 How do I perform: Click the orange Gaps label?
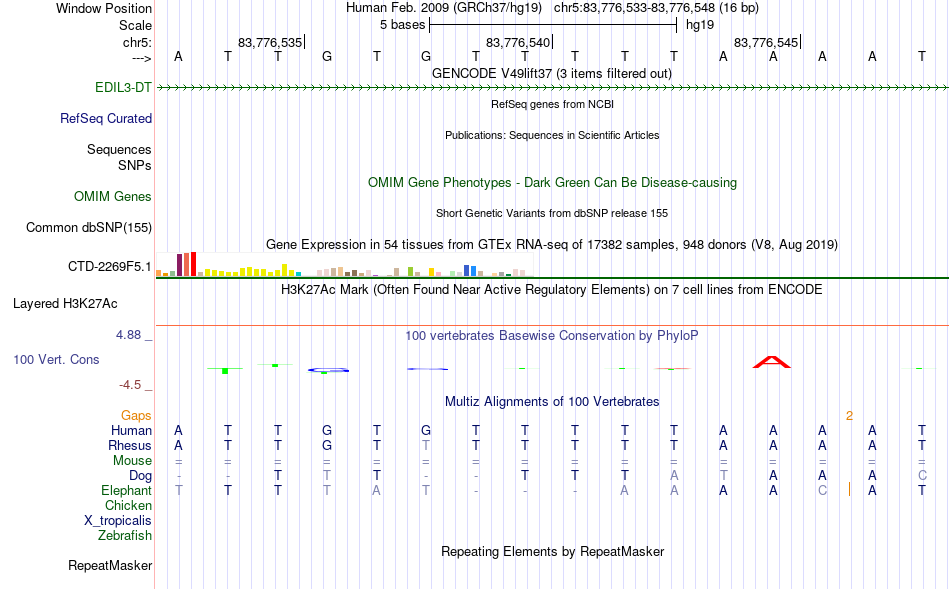[136, 415]
